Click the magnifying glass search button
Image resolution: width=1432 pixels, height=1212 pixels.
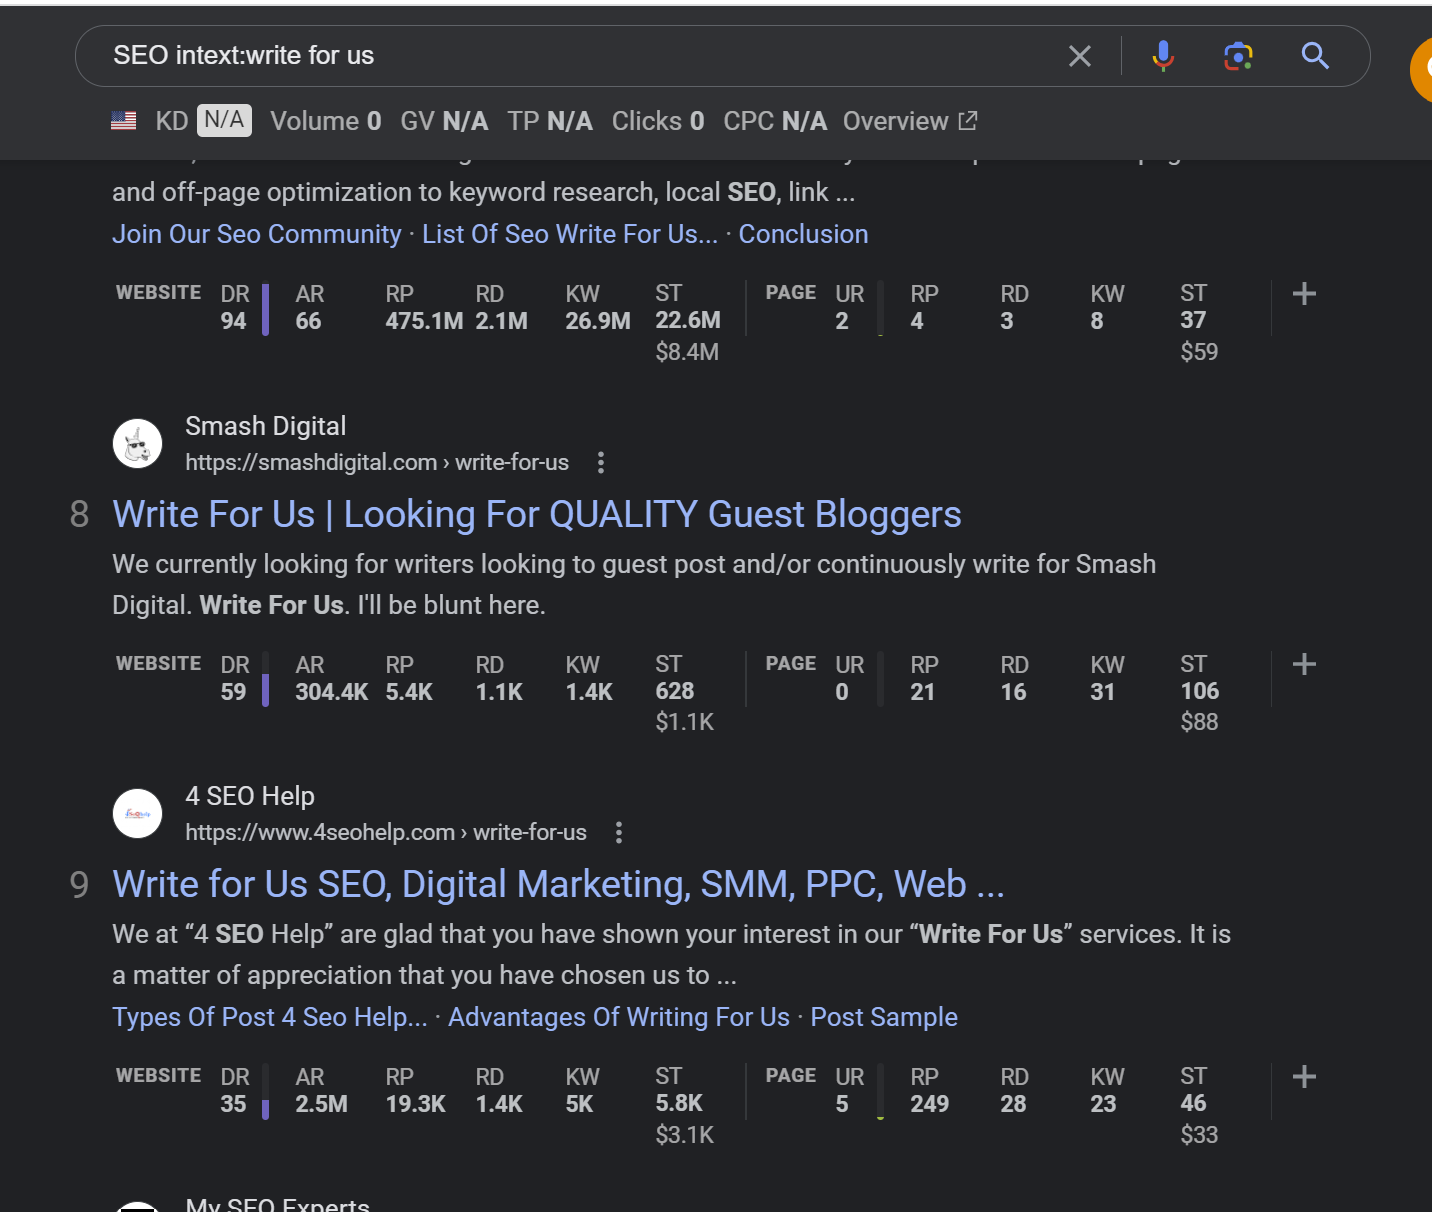coord(1315,56)
